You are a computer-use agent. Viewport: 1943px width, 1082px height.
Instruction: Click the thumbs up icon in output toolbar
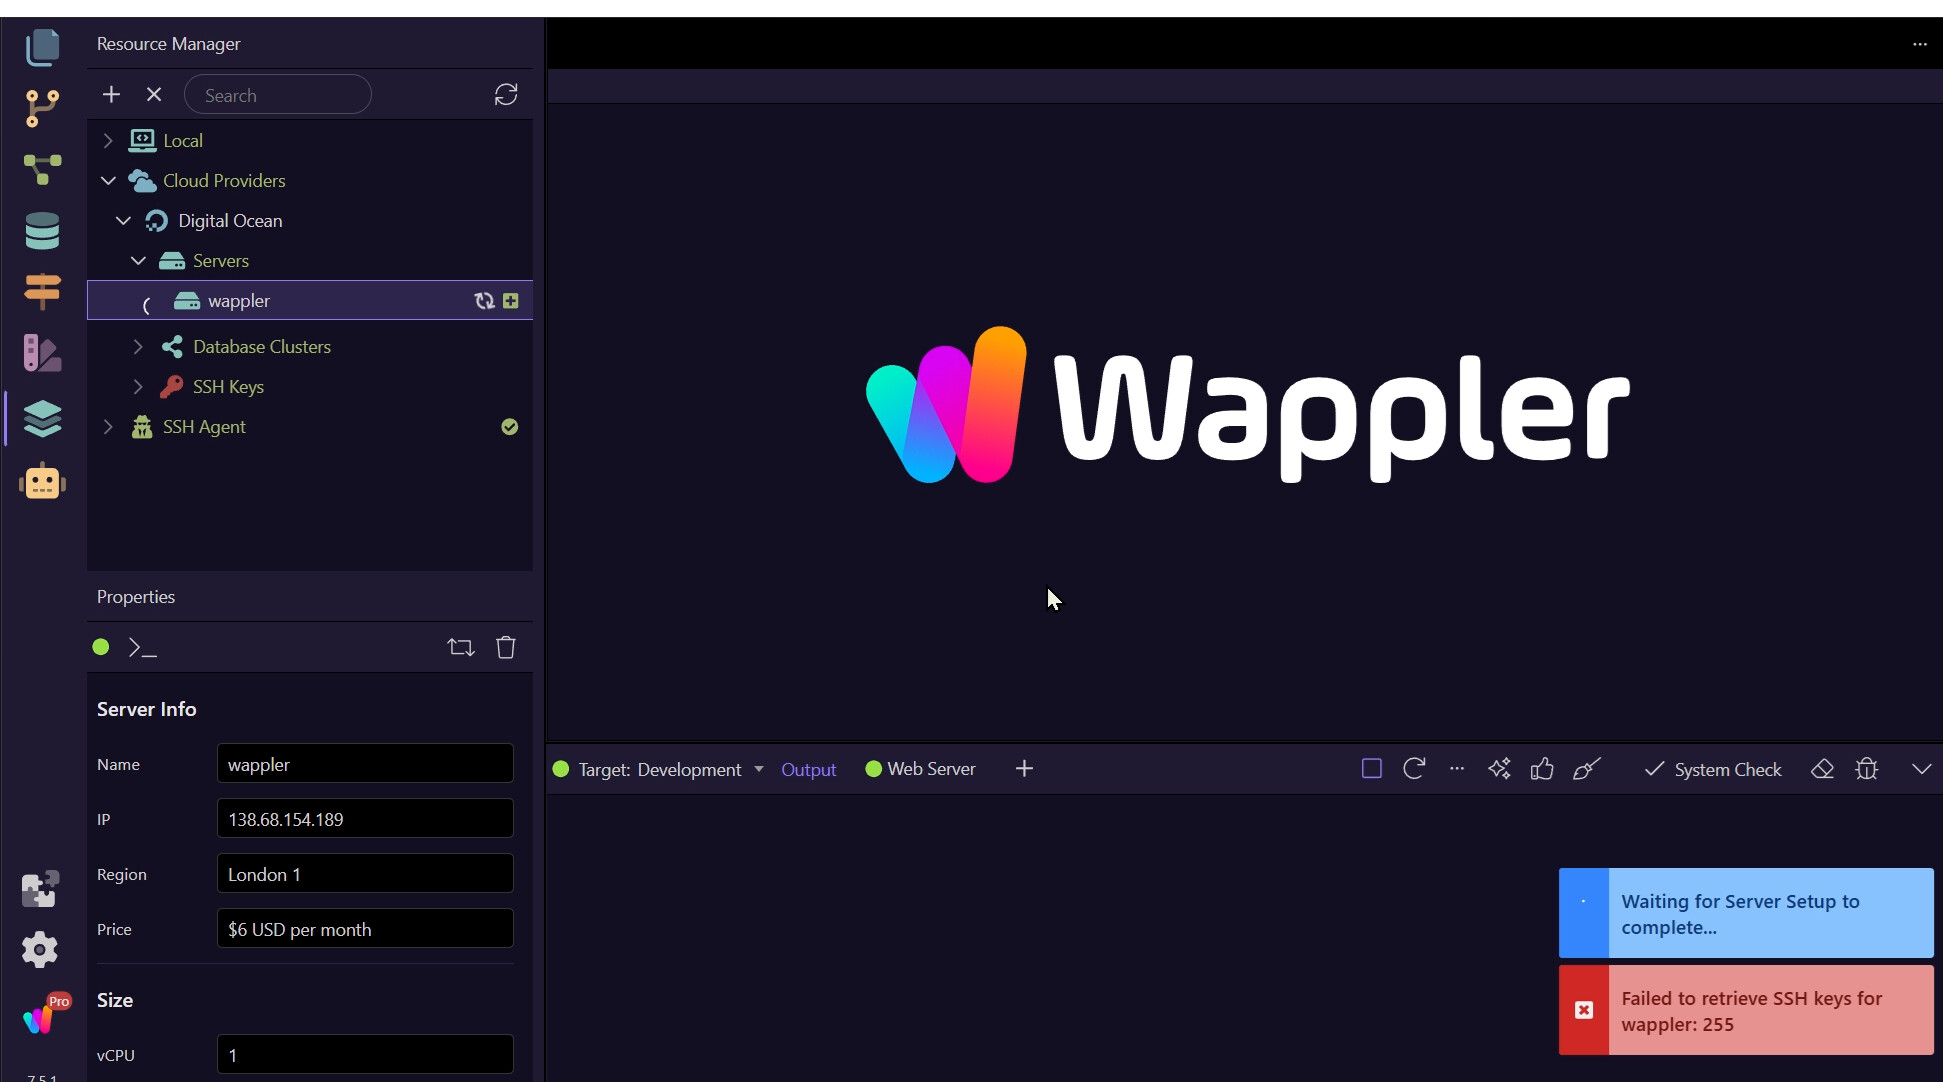pos(1542,769)
